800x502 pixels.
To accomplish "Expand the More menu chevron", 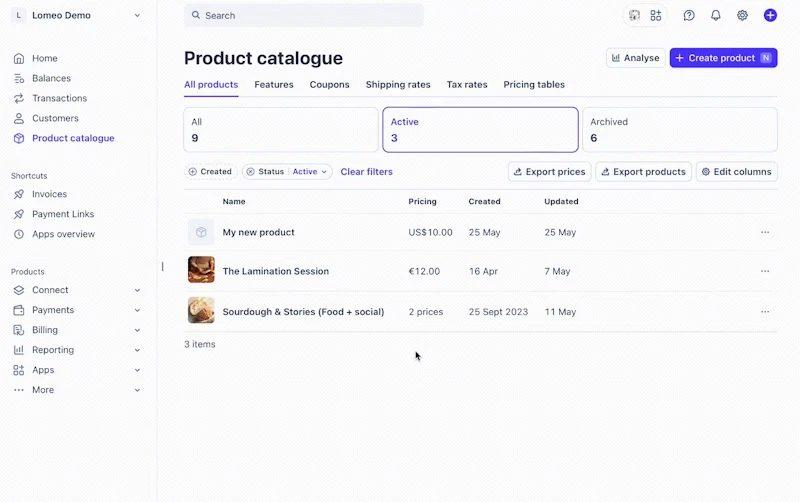I will [137, 390].
